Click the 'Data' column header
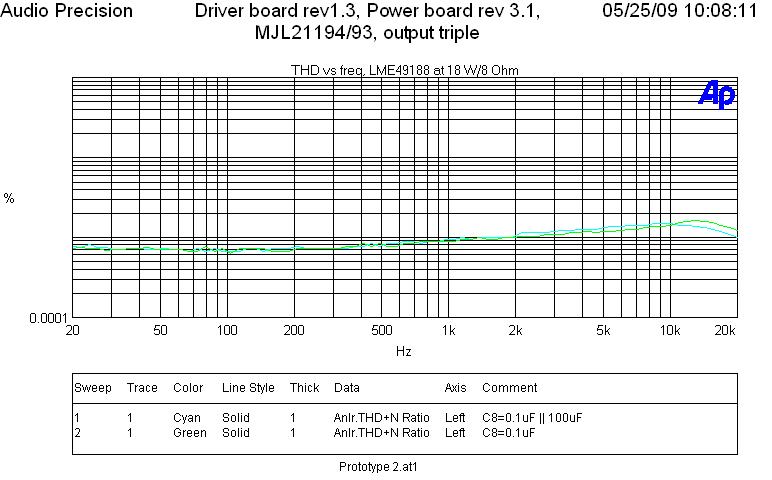The height and width of the screenshot is (480, 772). (347, 388)
